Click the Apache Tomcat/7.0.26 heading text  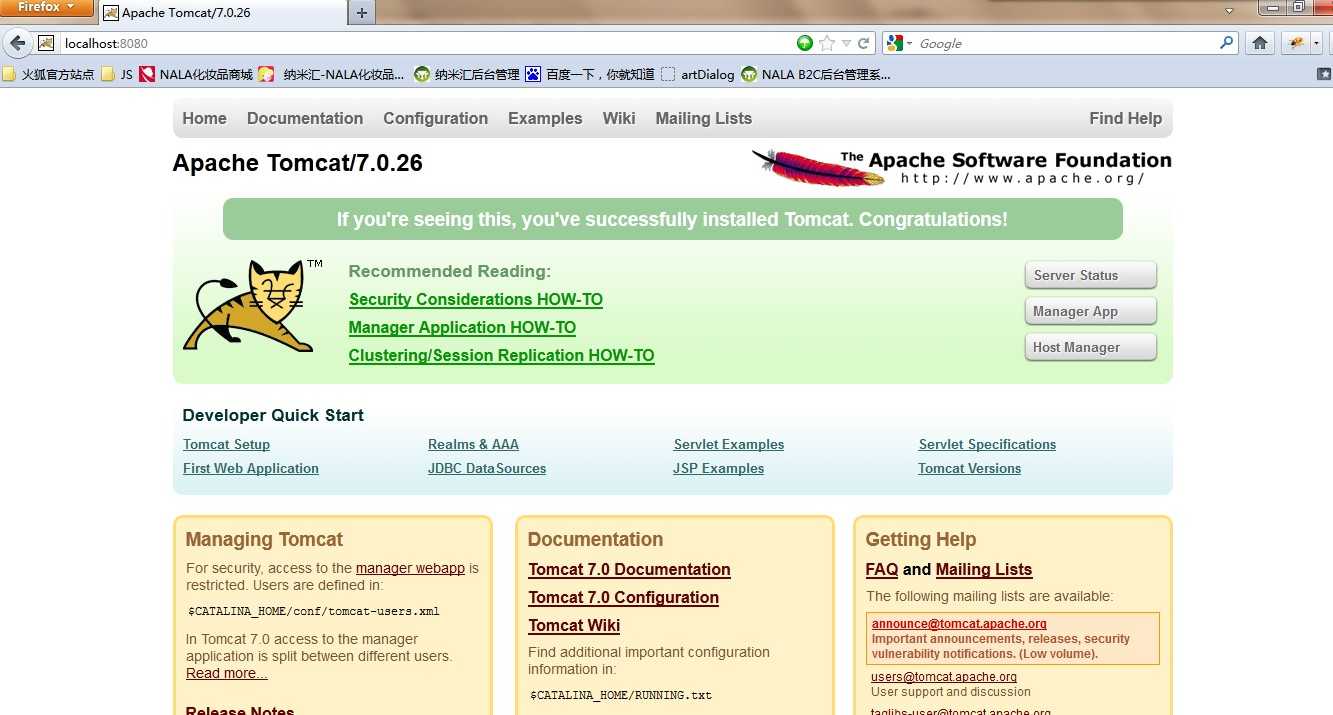point(298,163)
